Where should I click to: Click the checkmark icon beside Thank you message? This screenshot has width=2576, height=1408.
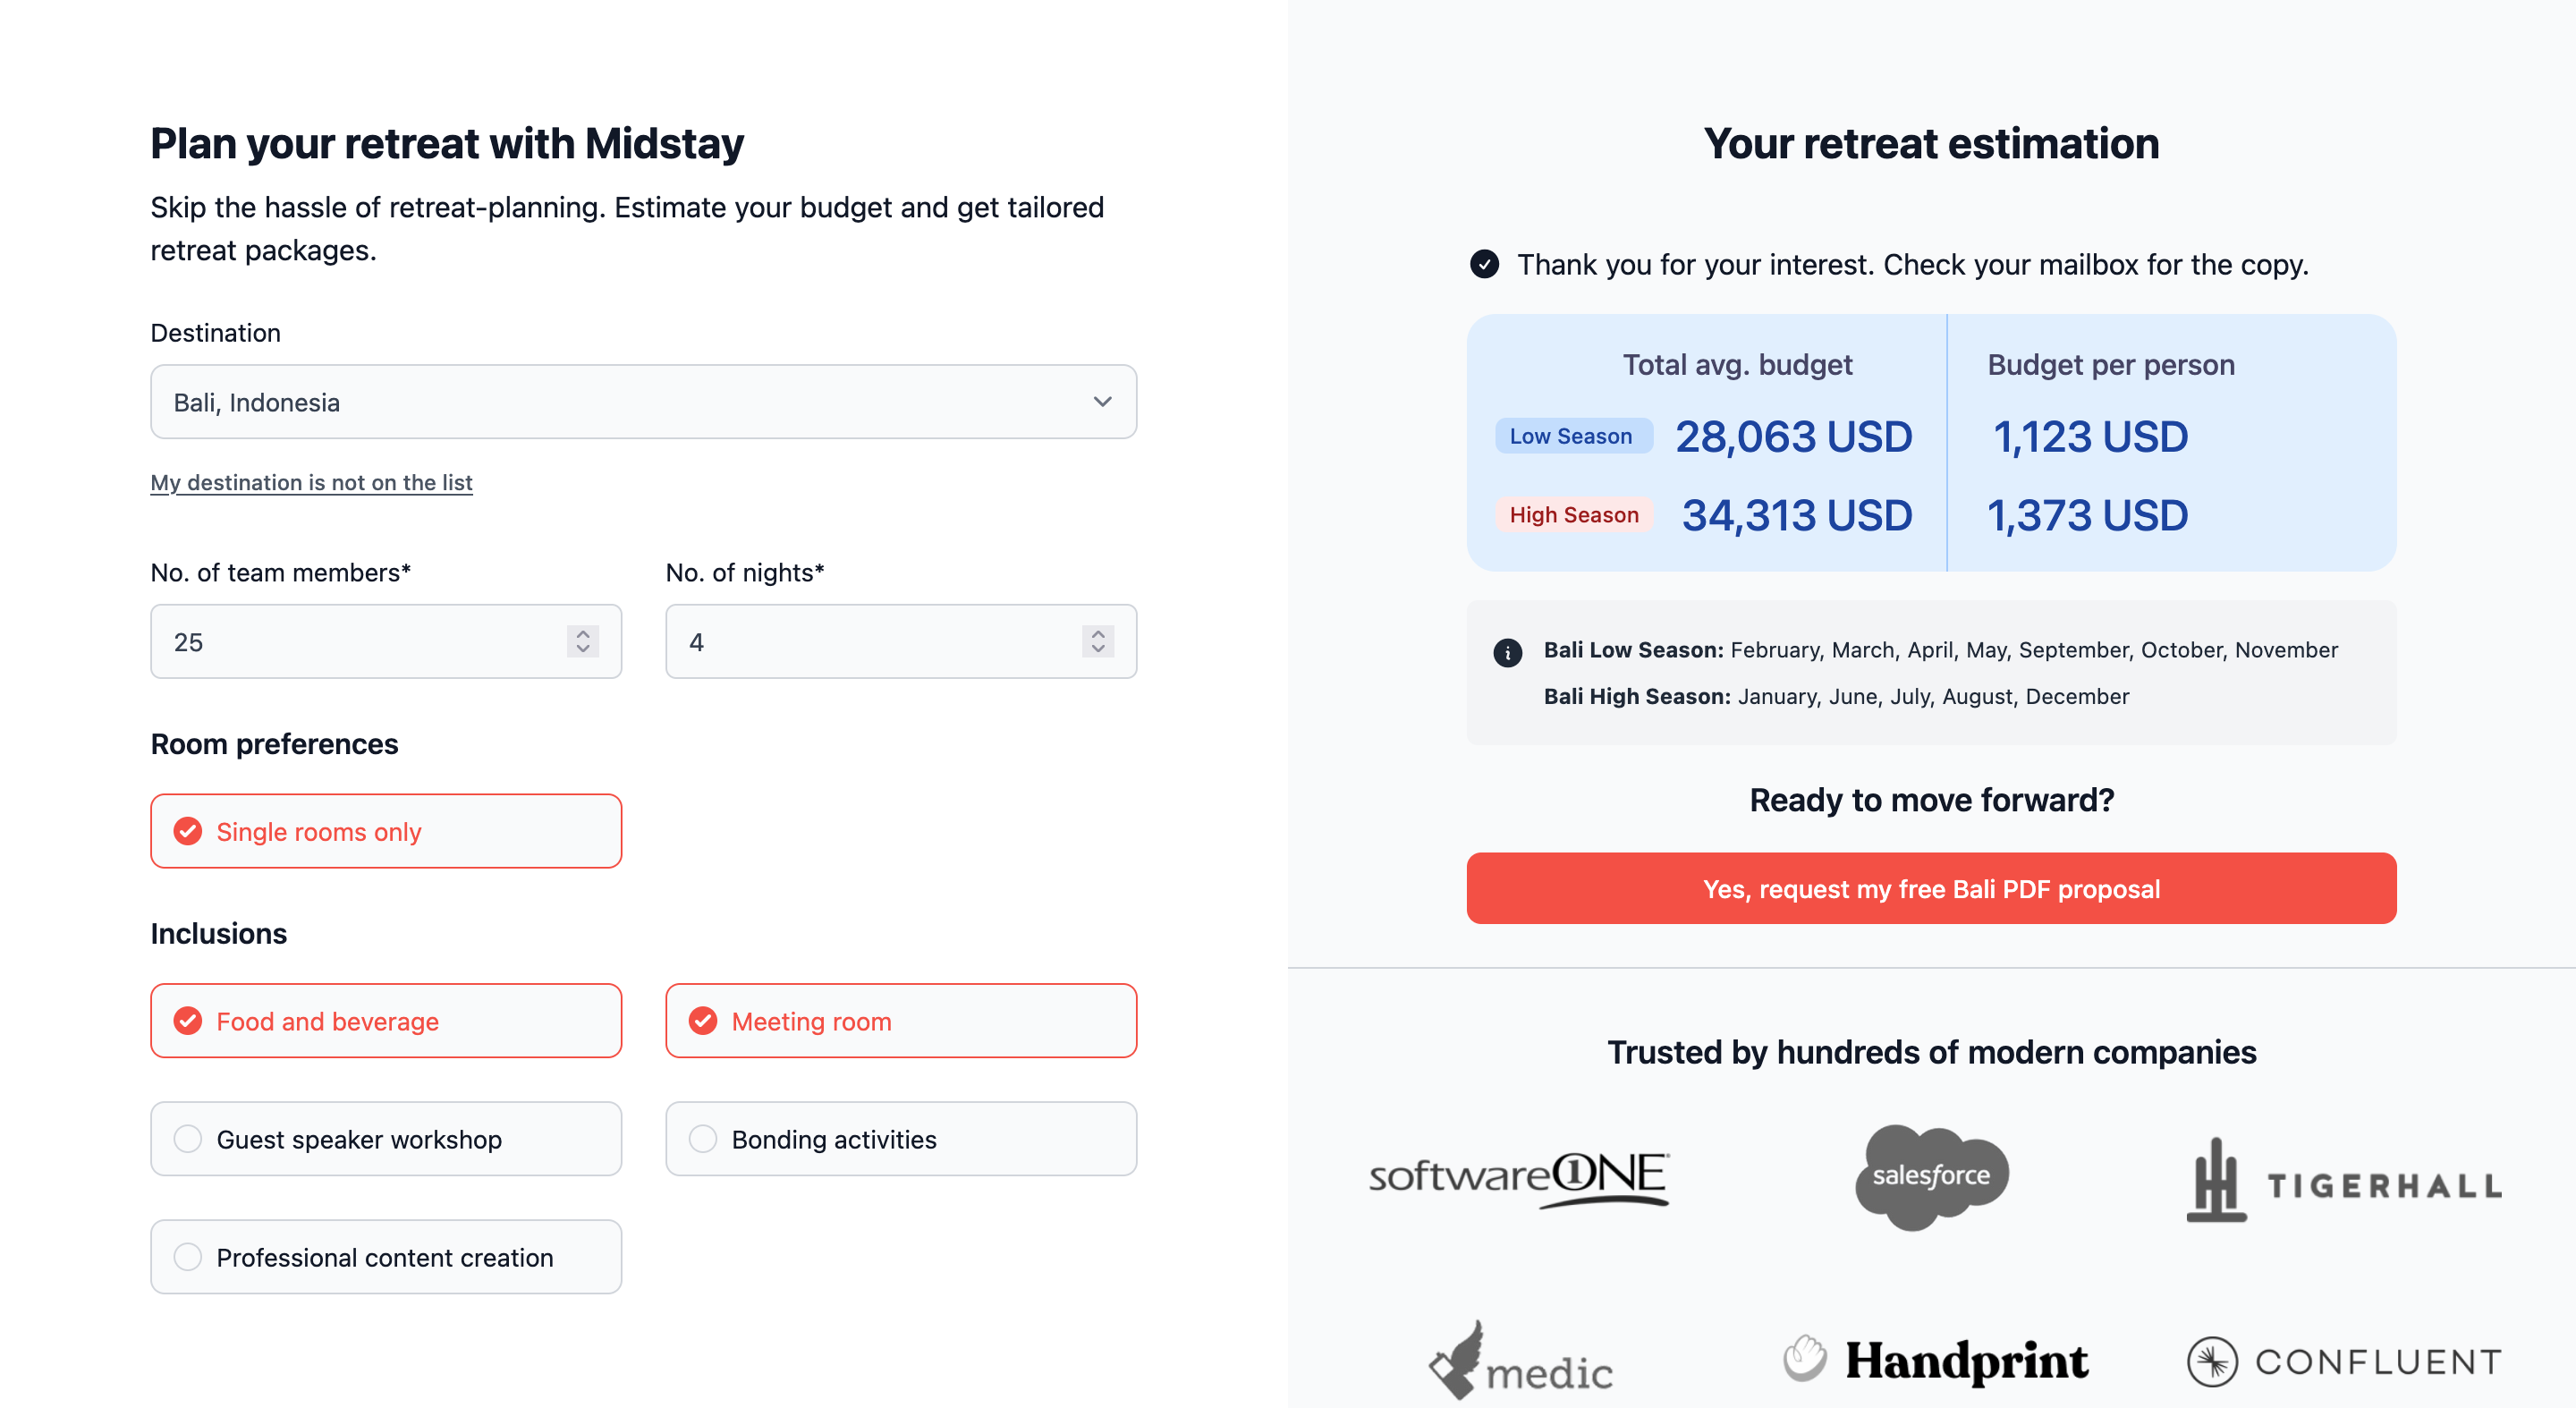[x=1484, y=264]
